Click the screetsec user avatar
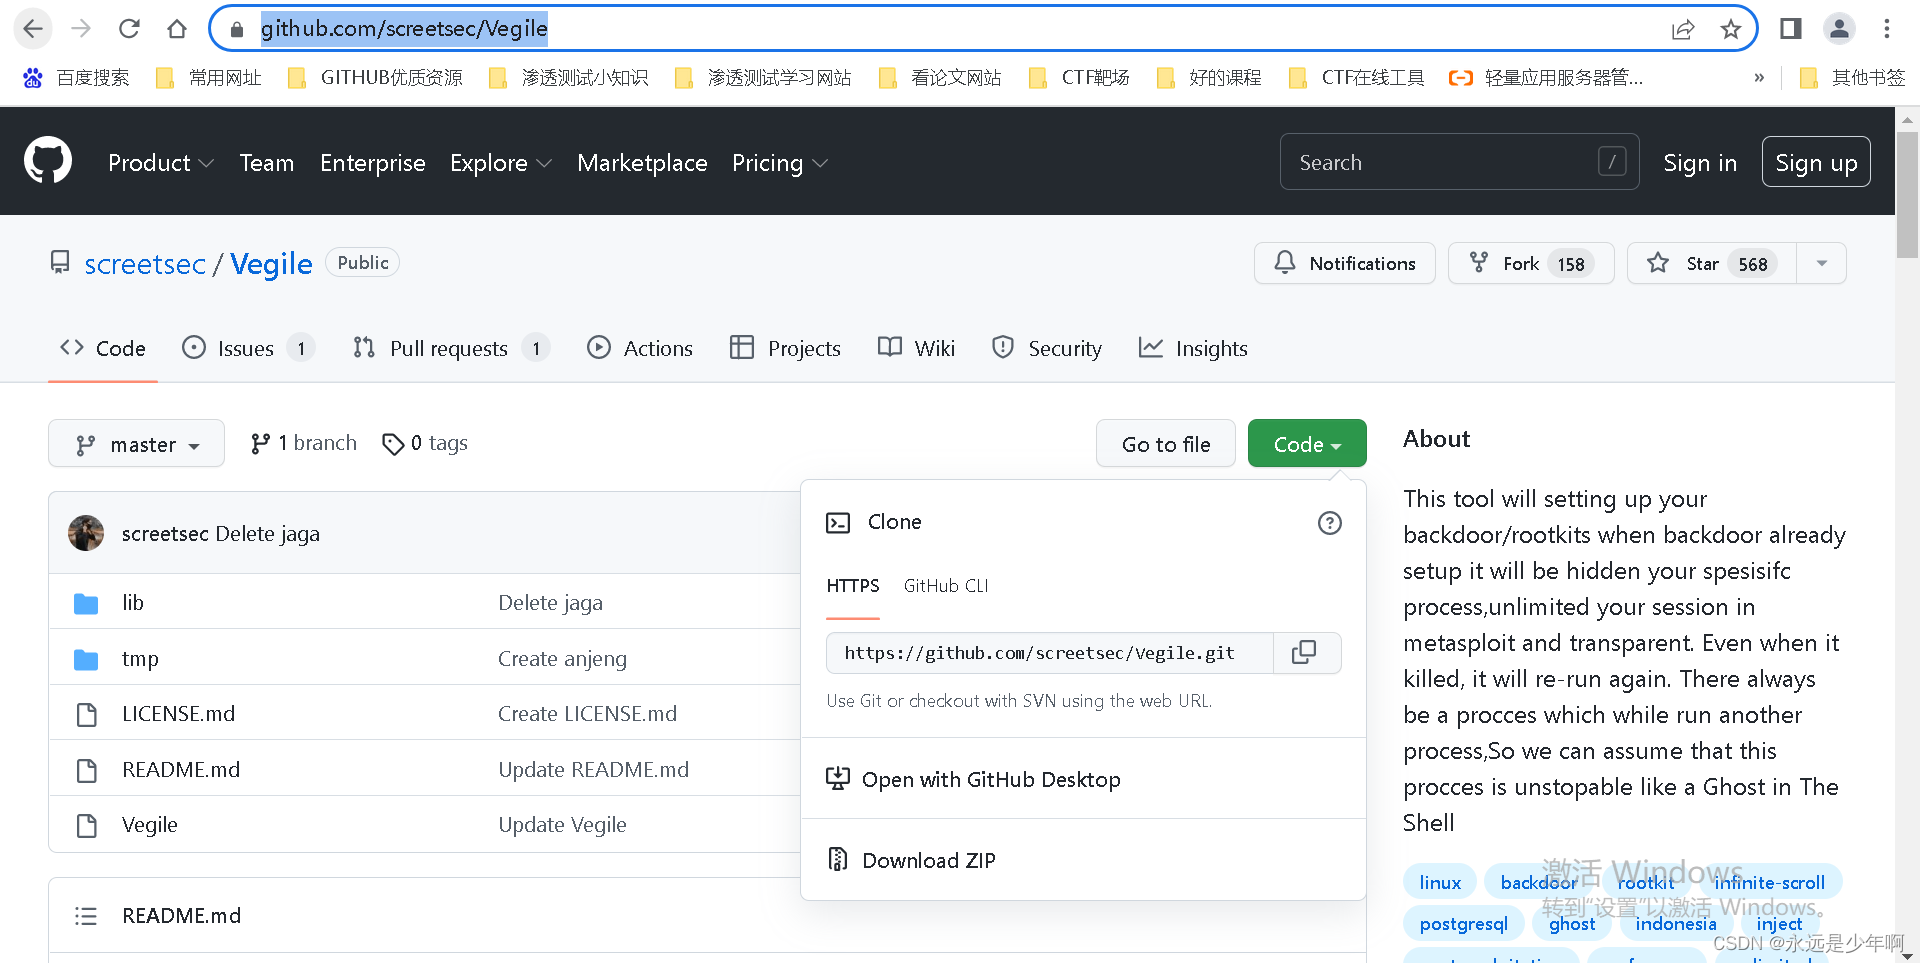 coord(86,533)
